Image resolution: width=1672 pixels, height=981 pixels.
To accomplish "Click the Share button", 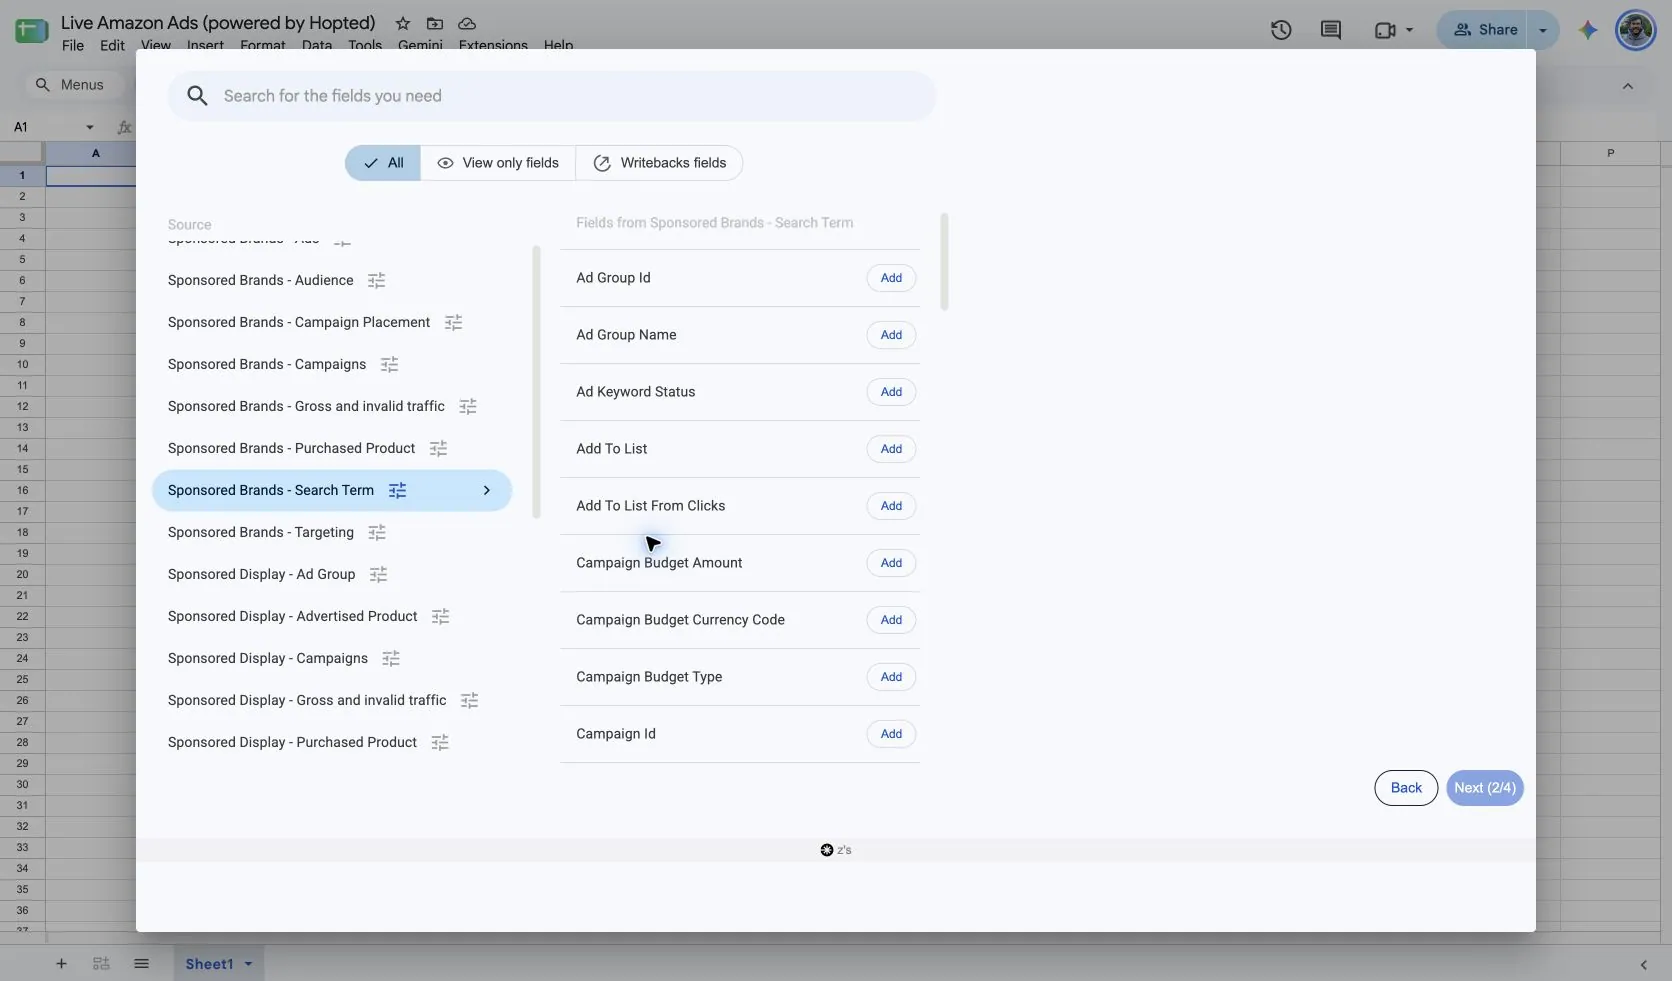I will coord(1485,30).
